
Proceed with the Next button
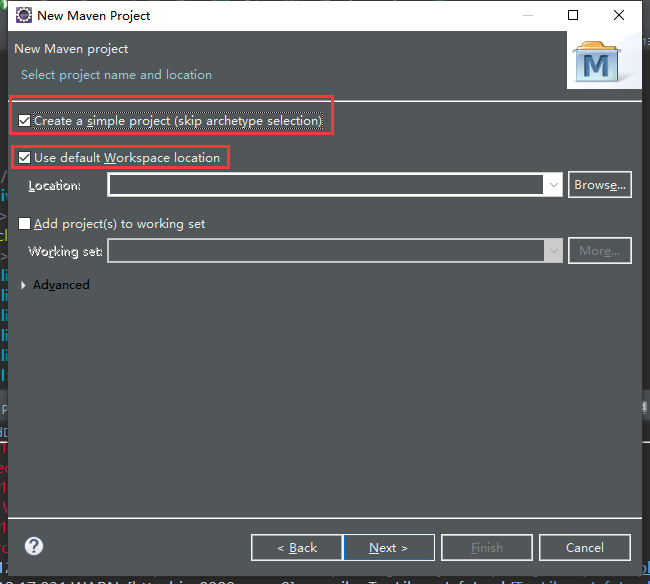point(389,548)
